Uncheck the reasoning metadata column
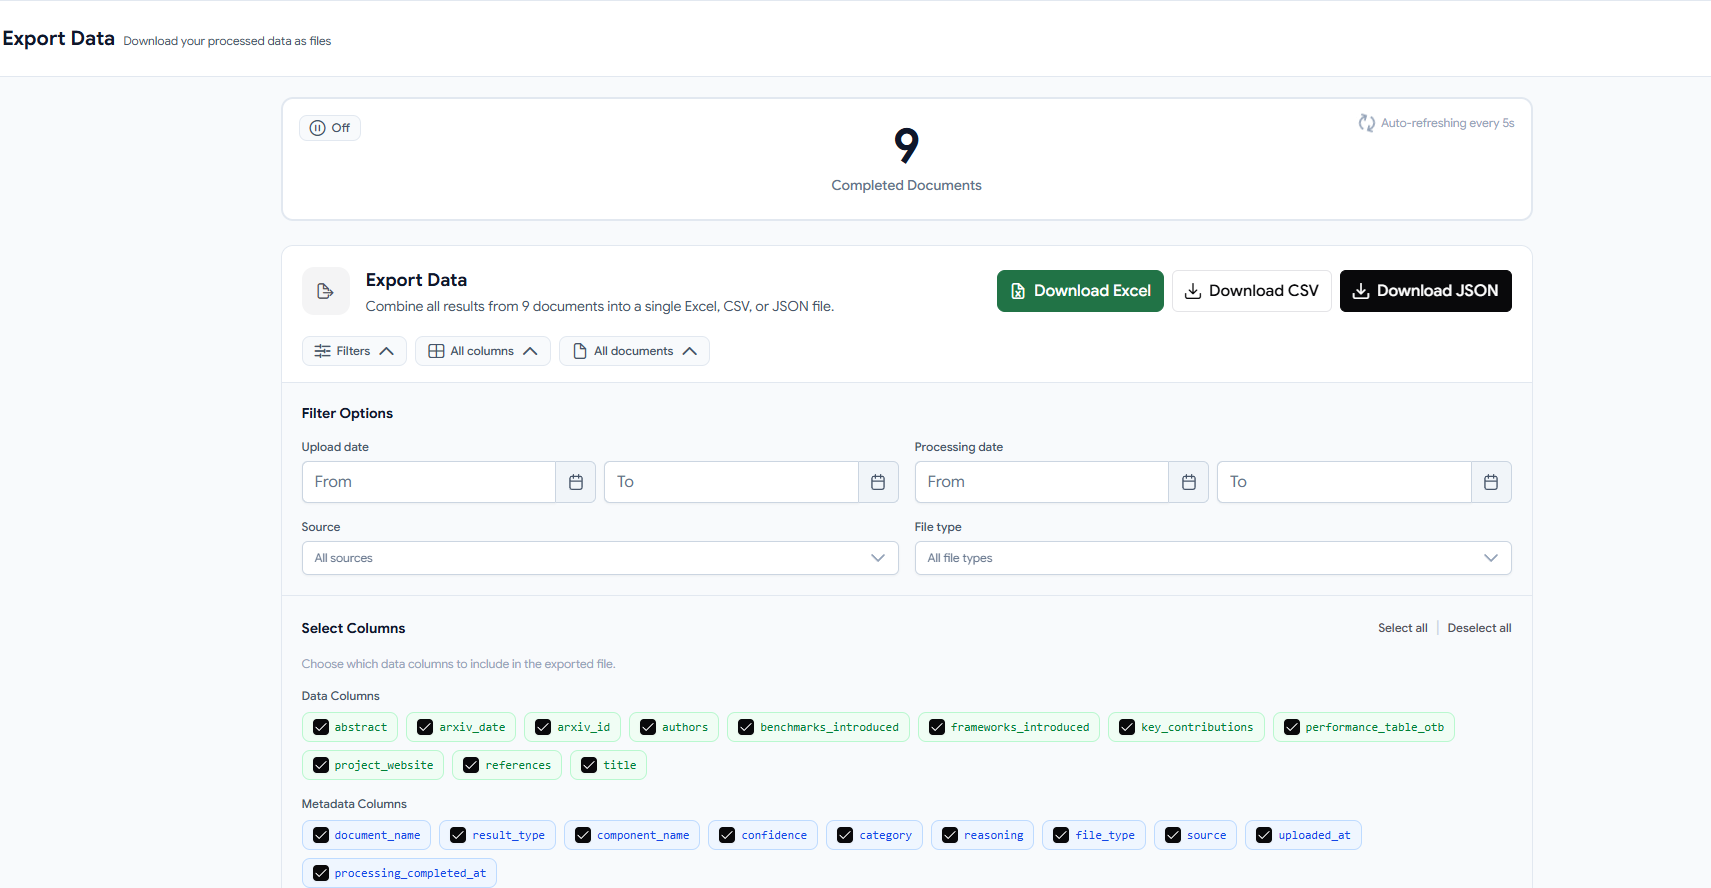This screenshot has width=1711, height=888. click(950, 835)
